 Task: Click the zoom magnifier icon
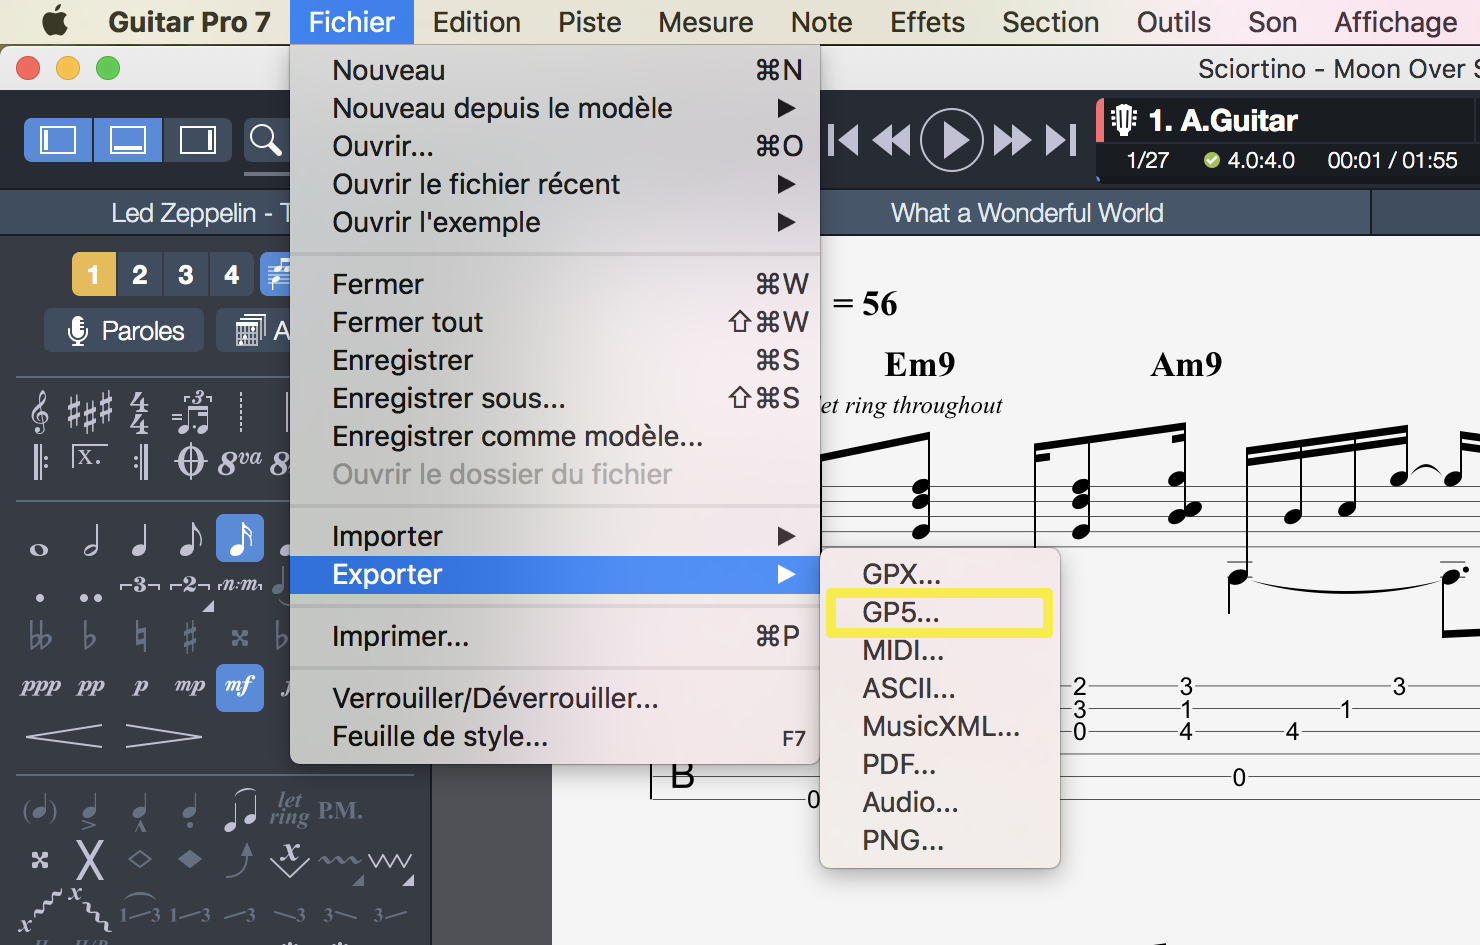point(265,140)
